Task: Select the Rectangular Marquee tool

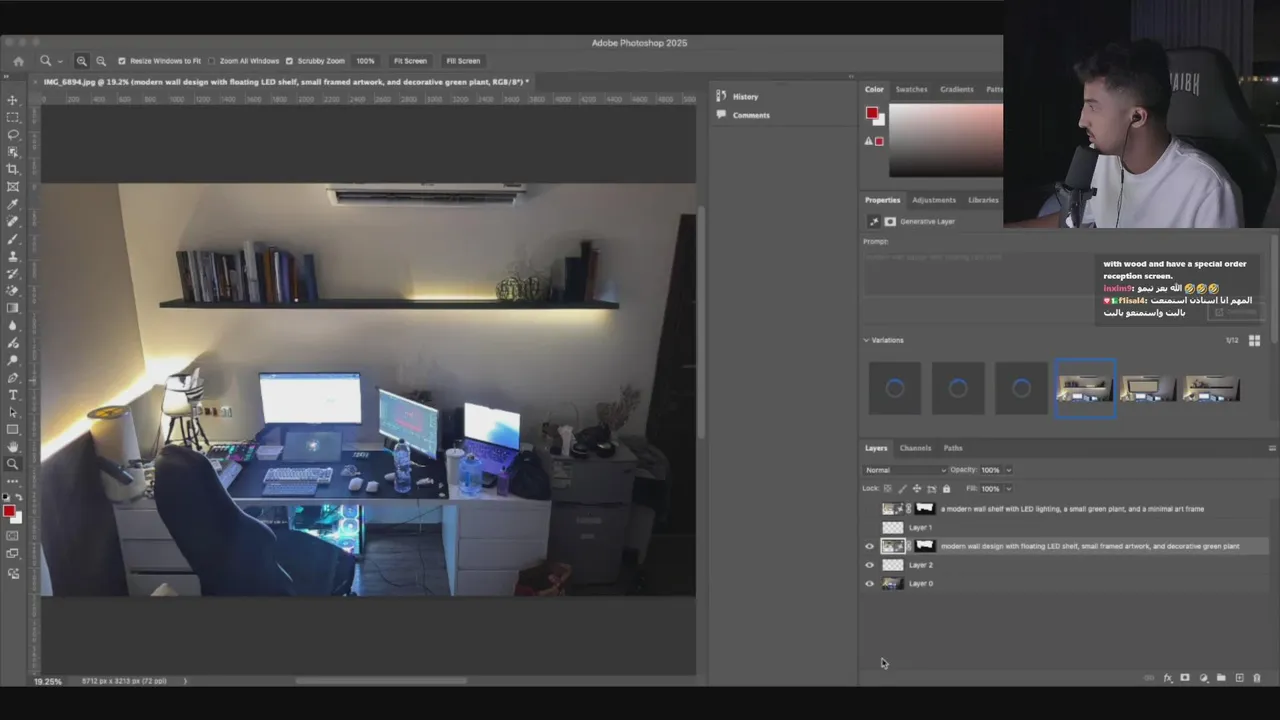Action: [x=13, y=117]
